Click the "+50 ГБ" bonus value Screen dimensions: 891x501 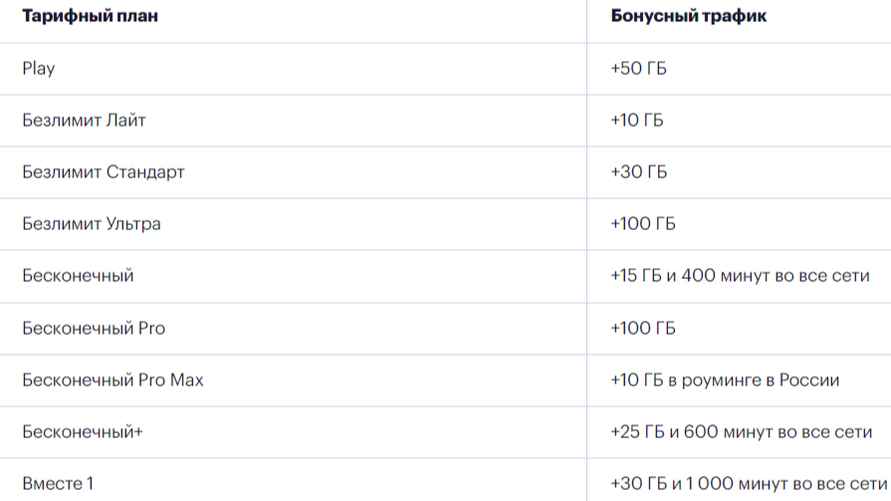pos(639,69)
